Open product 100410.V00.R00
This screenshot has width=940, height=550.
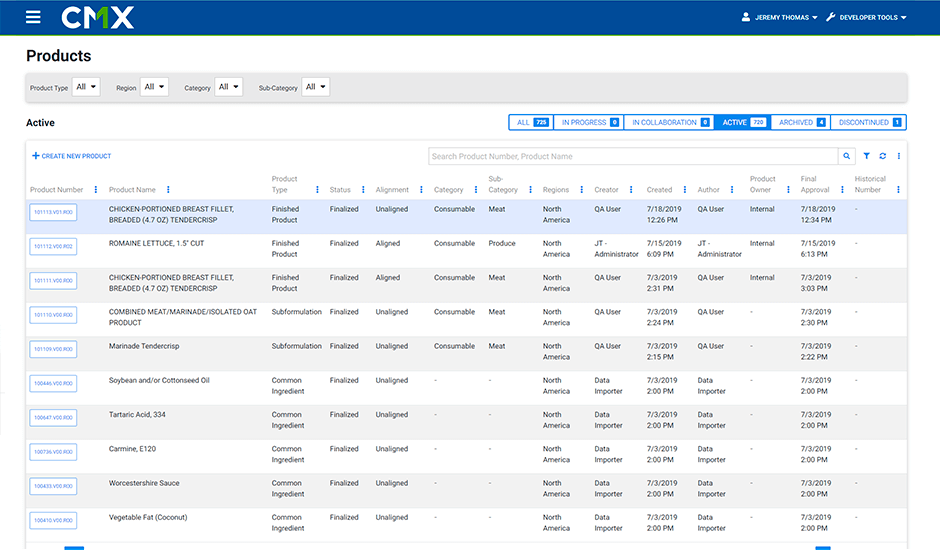click(x=53, y=520)
